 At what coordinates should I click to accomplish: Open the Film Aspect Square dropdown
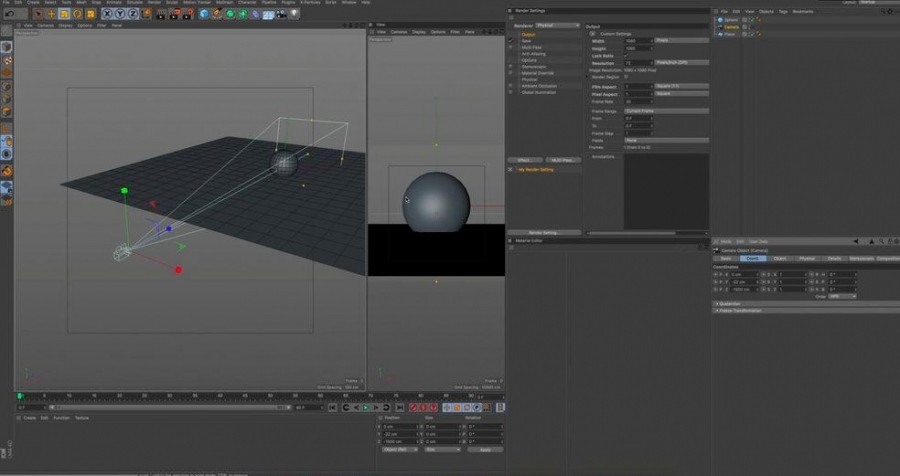(681, 86)
